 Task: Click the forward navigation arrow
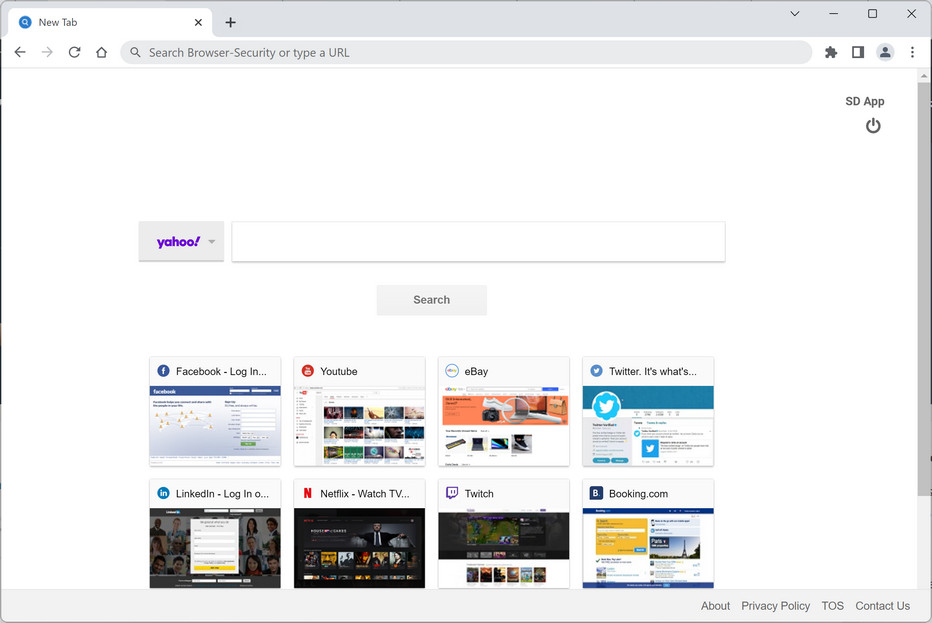pyautogui.click(x=47, y=52)
